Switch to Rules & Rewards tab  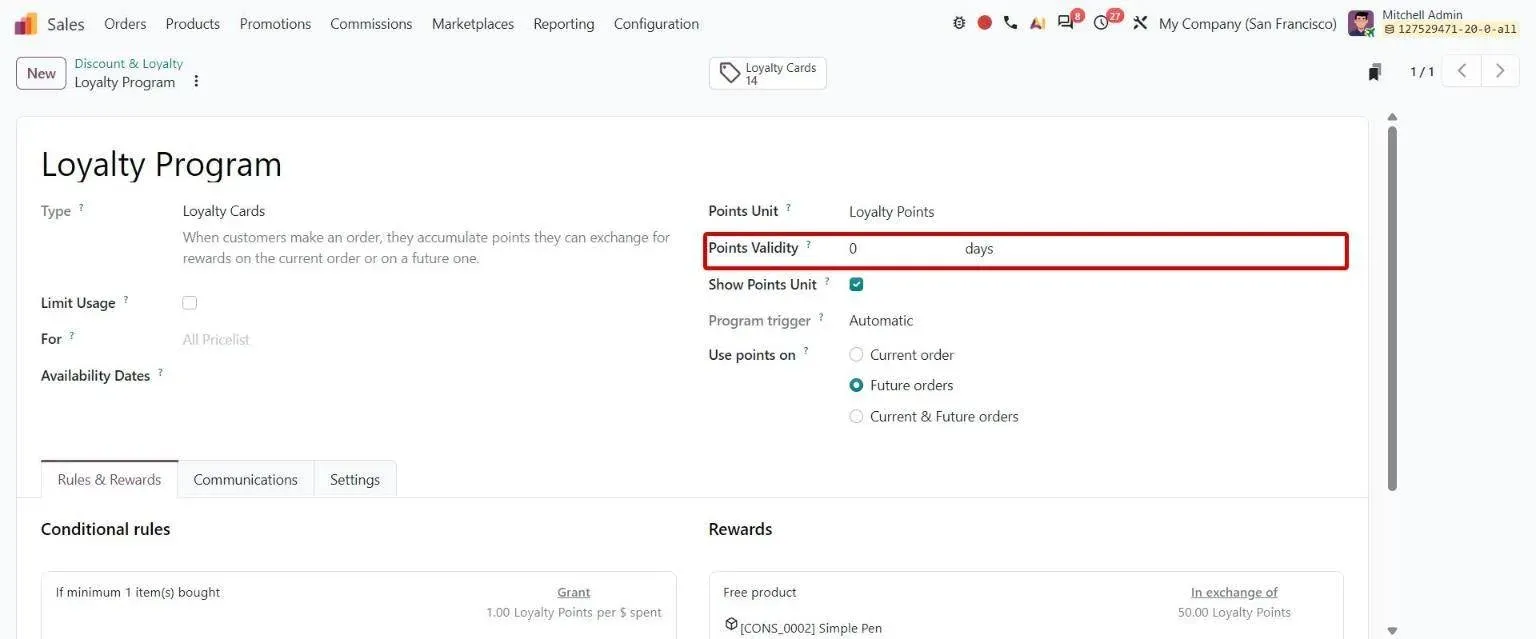click(109, 480)
